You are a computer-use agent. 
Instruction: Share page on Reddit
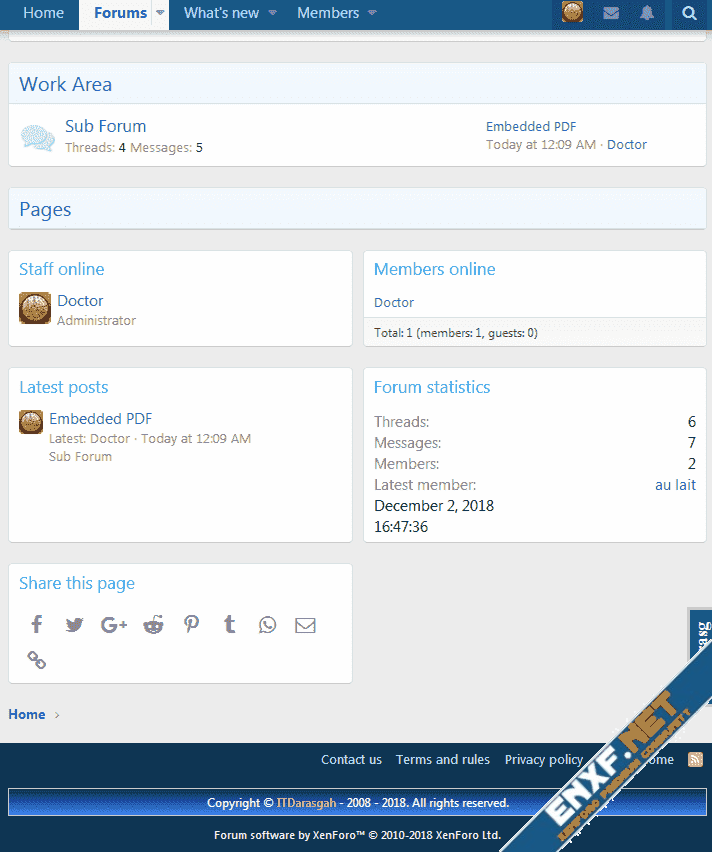pos(153,625)
